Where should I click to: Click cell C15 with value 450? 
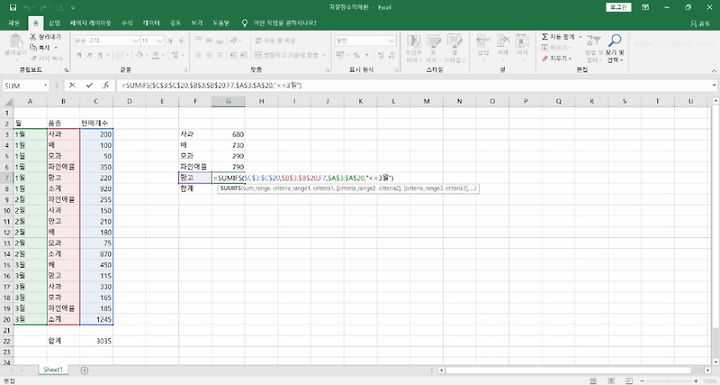coord(96,265)
